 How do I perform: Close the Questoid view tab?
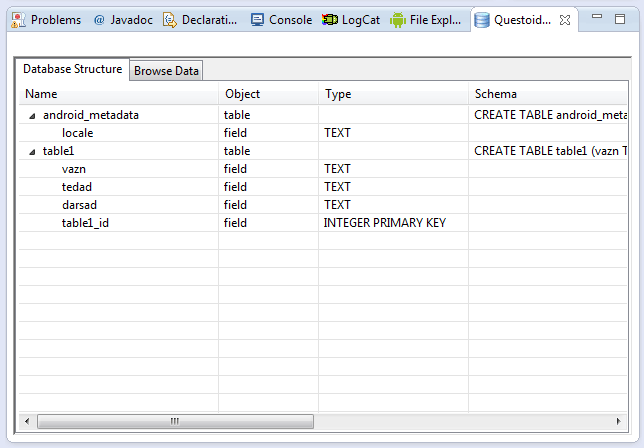pos(565,20)
